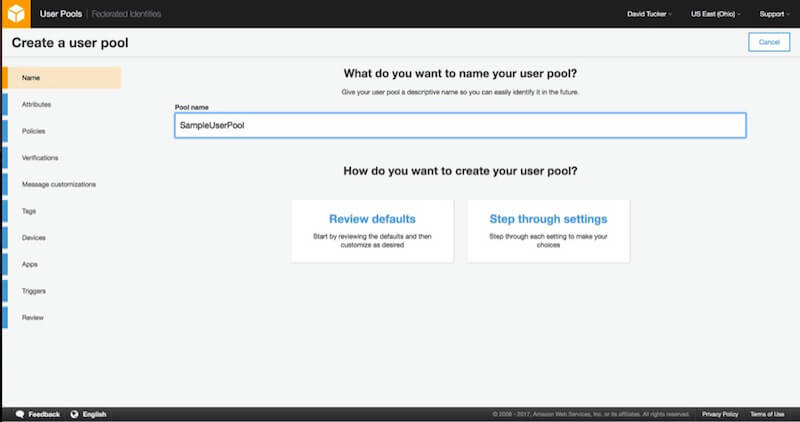Select Verifications in the left navigation
The image size is (800, 422).
pyautogui.click(x=40, y=158)
